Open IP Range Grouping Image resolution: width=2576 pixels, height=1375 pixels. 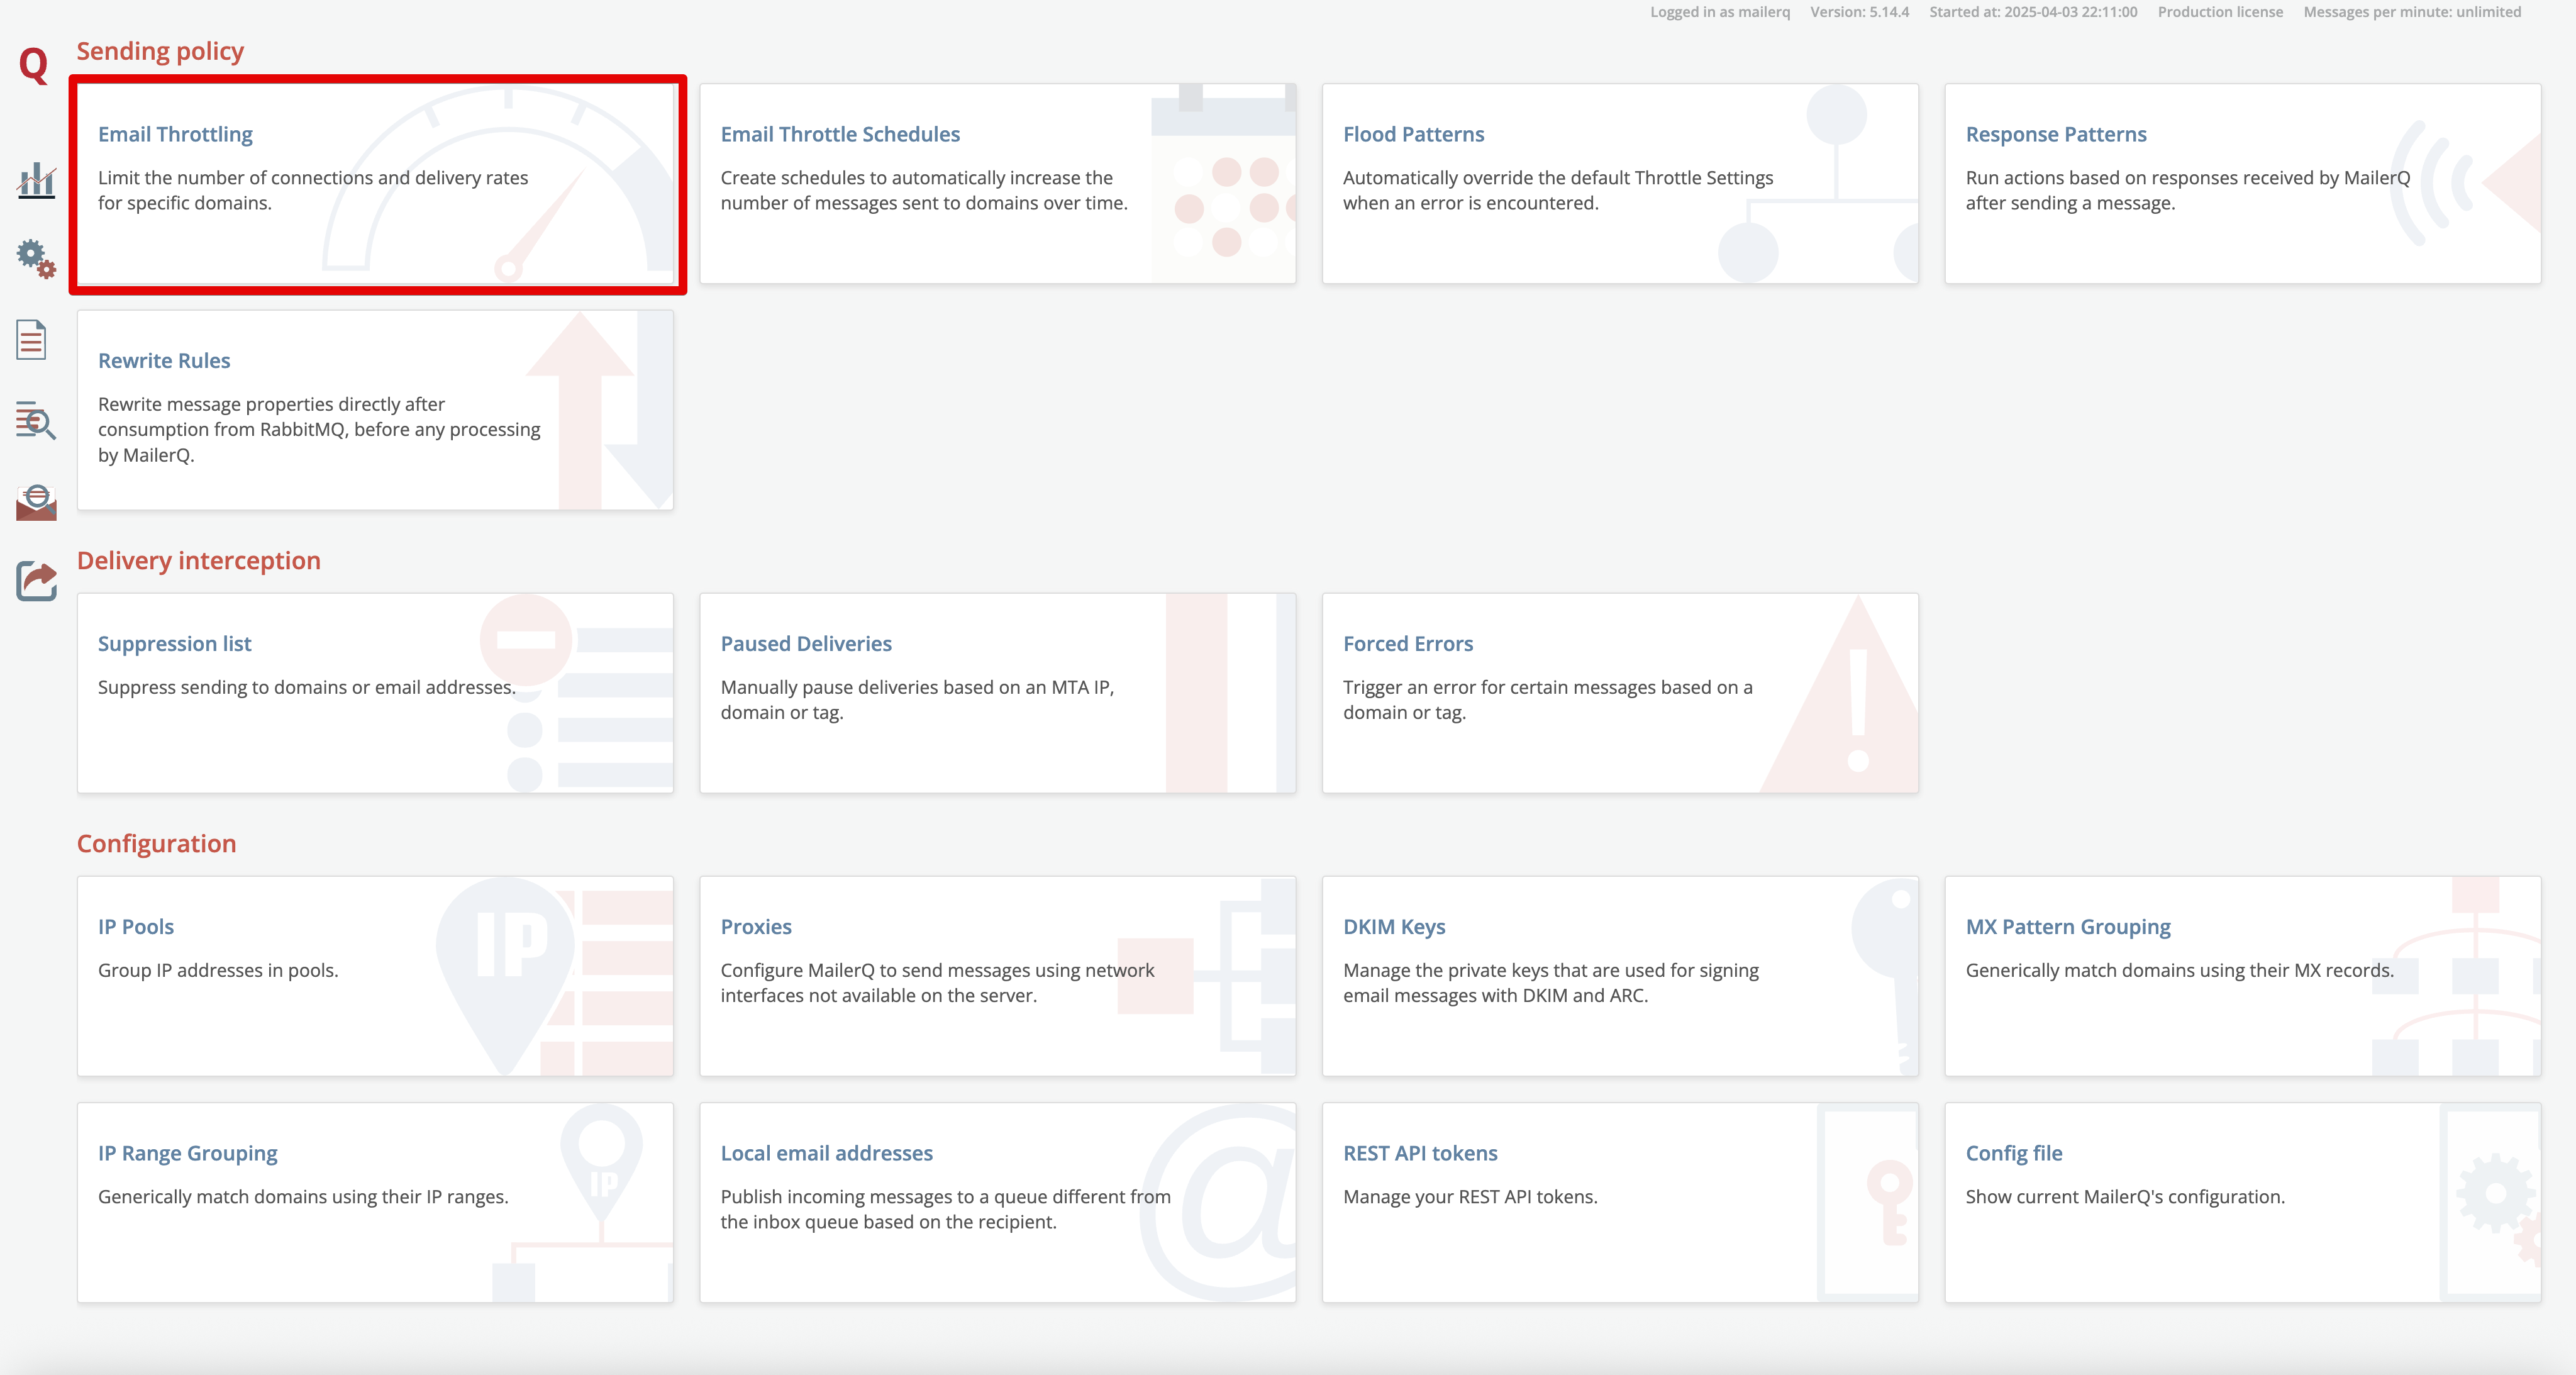coord(376,1203)
